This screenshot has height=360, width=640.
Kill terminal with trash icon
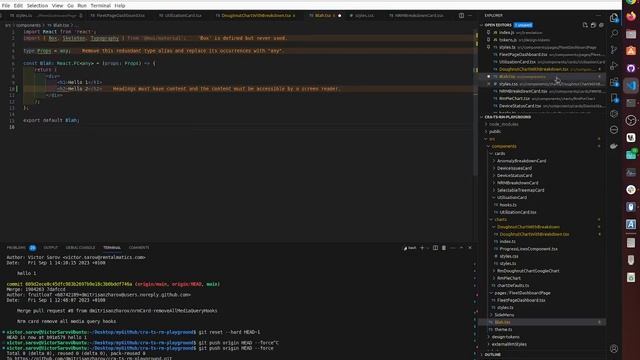pyautogui.click(x=444, y=248)
